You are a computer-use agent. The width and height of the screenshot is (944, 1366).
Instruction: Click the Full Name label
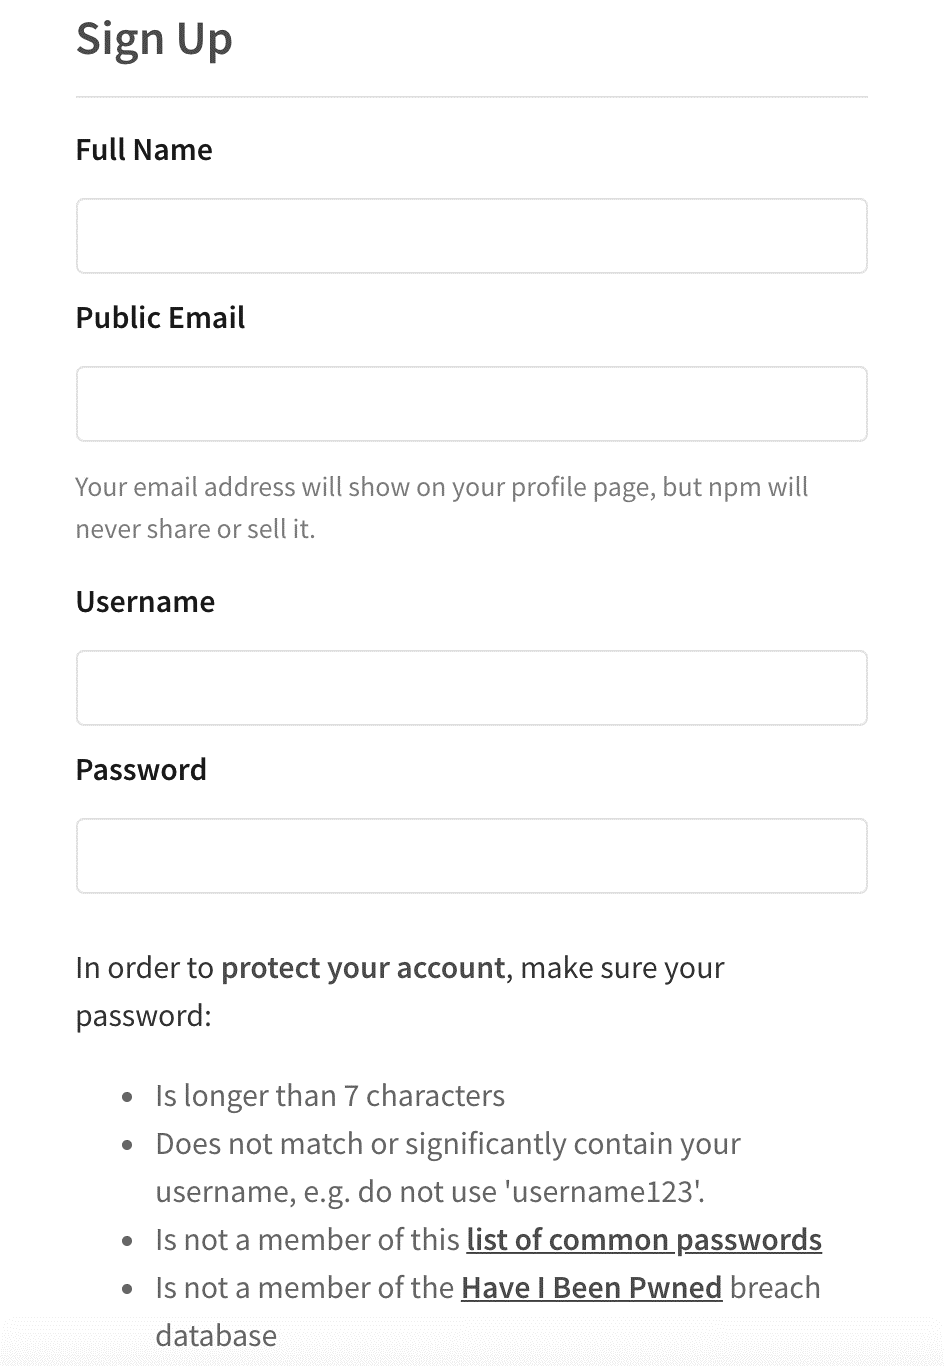click(x=144, y=150)
